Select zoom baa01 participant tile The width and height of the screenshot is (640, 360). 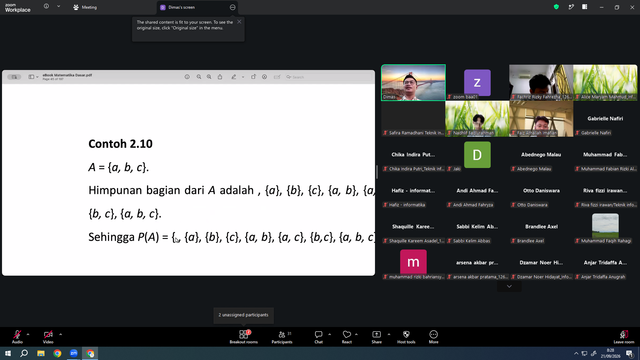coord(477,82)
